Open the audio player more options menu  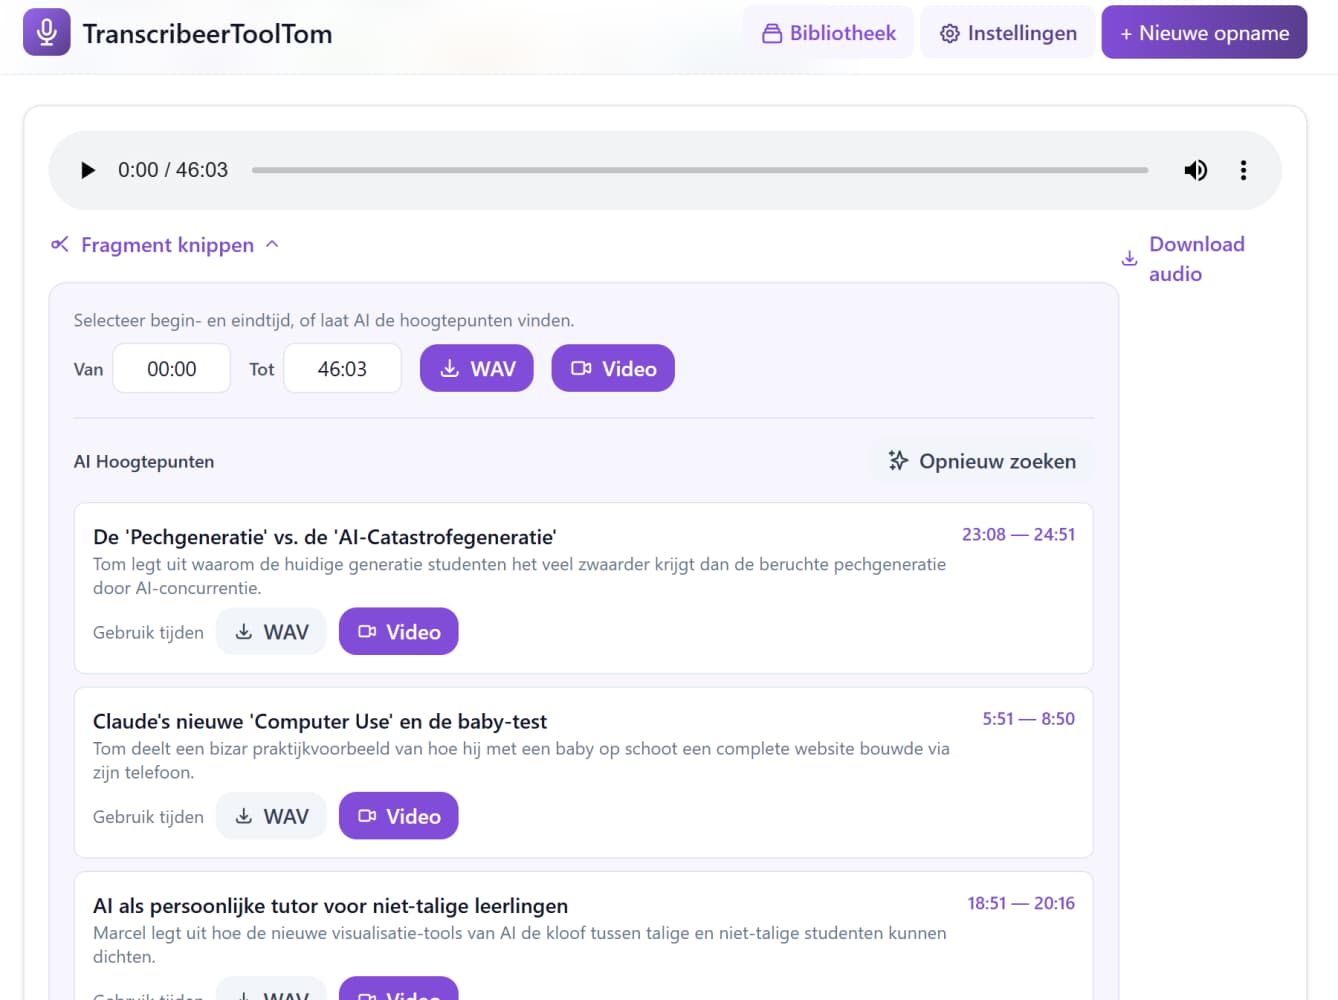point(1243,170)
